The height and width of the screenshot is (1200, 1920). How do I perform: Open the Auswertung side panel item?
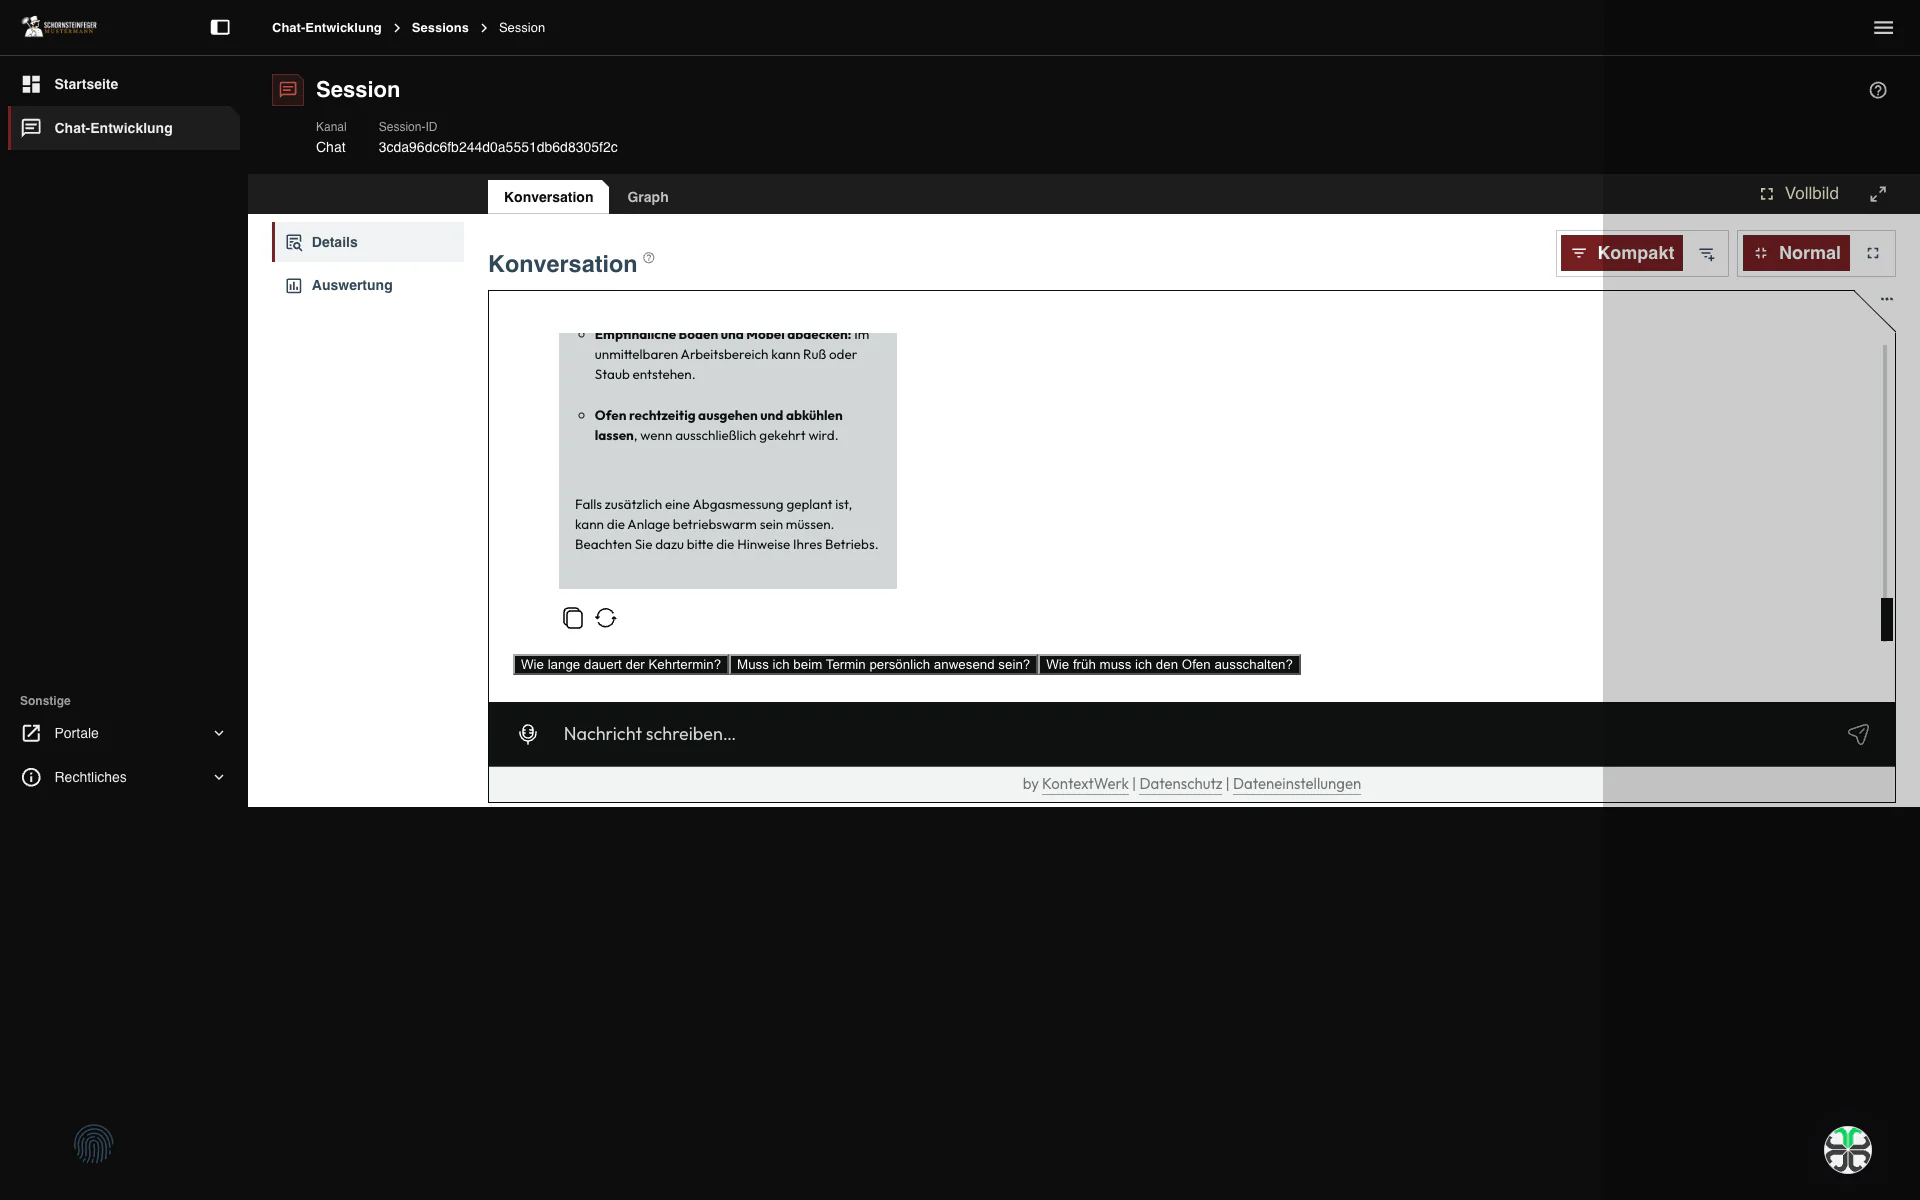coord(368,285)
